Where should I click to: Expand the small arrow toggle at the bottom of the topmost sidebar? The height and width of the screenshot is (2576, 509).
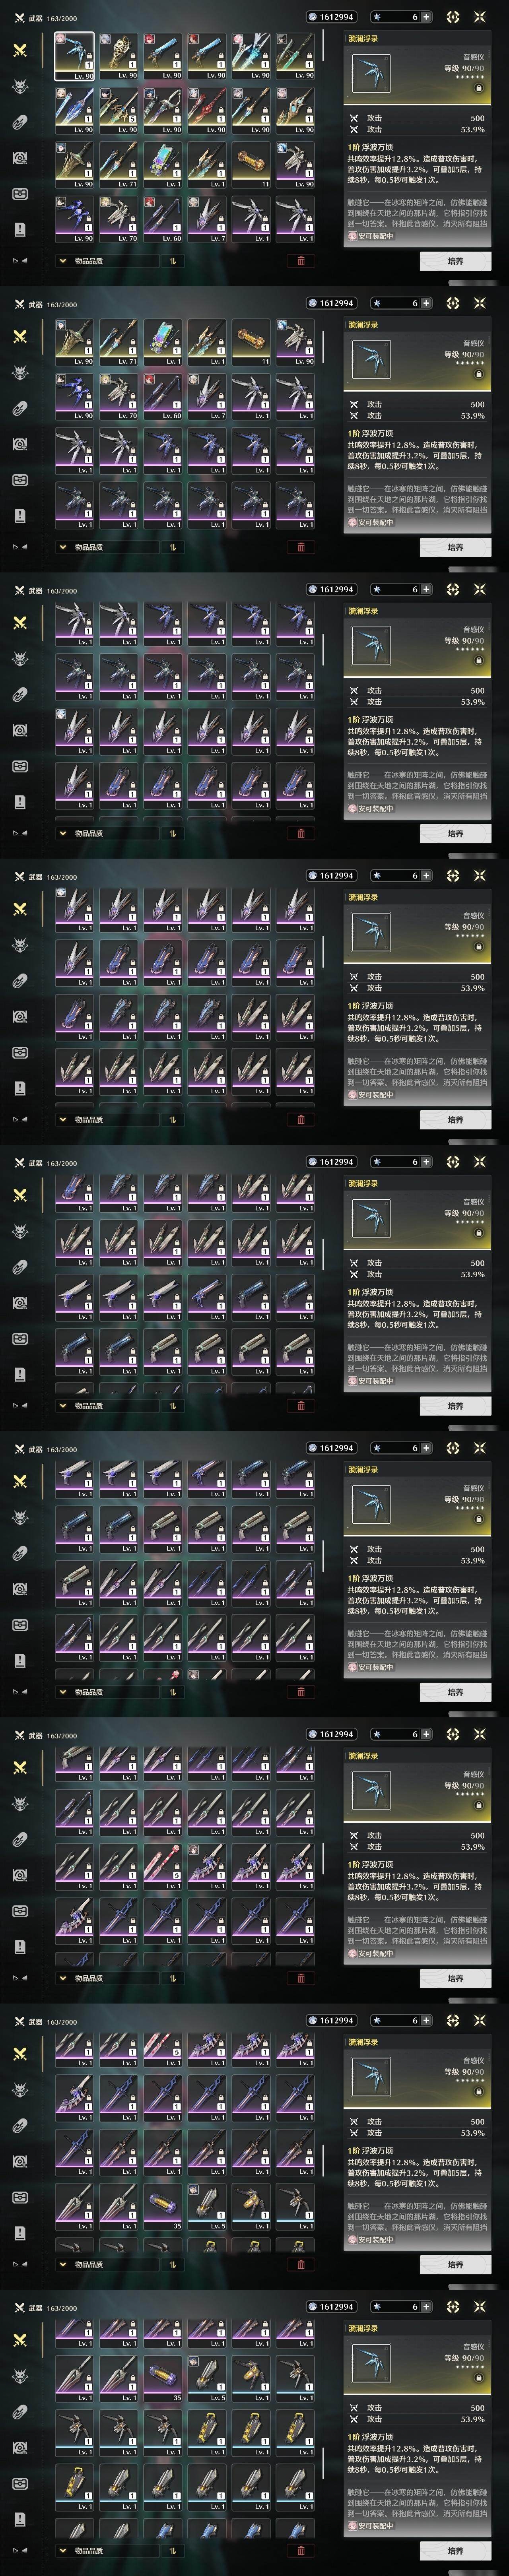(x=19, y=261)
